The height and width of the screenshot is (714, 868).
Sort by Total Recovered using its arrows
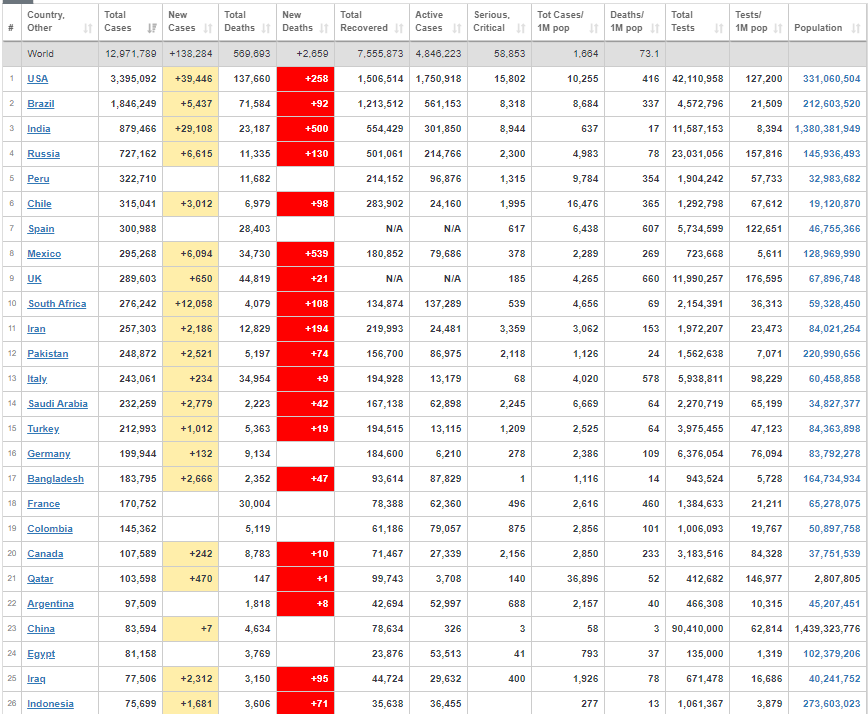(400, 28)
